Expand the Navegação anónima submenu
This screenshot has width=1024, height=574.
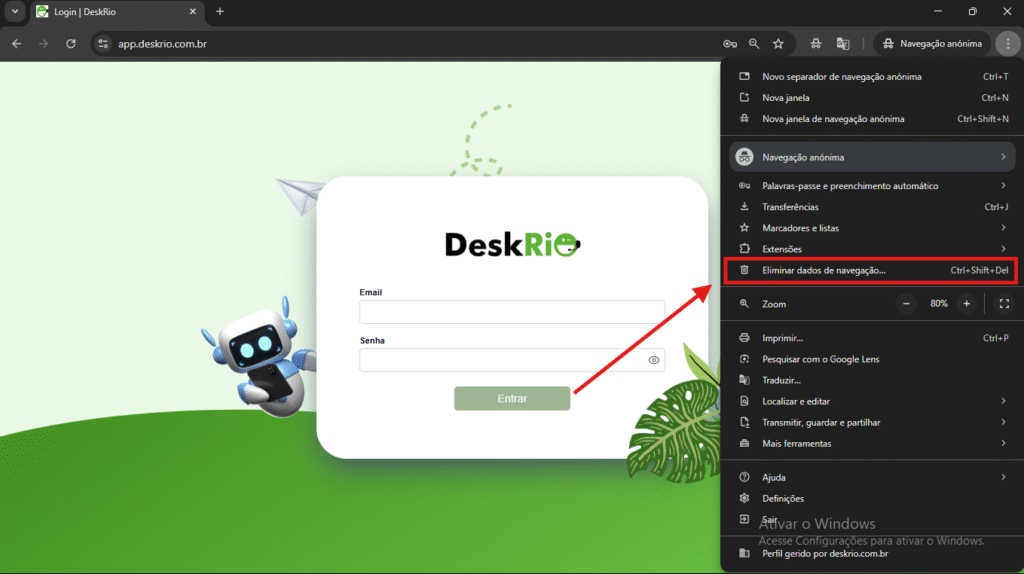pos(872,157)
